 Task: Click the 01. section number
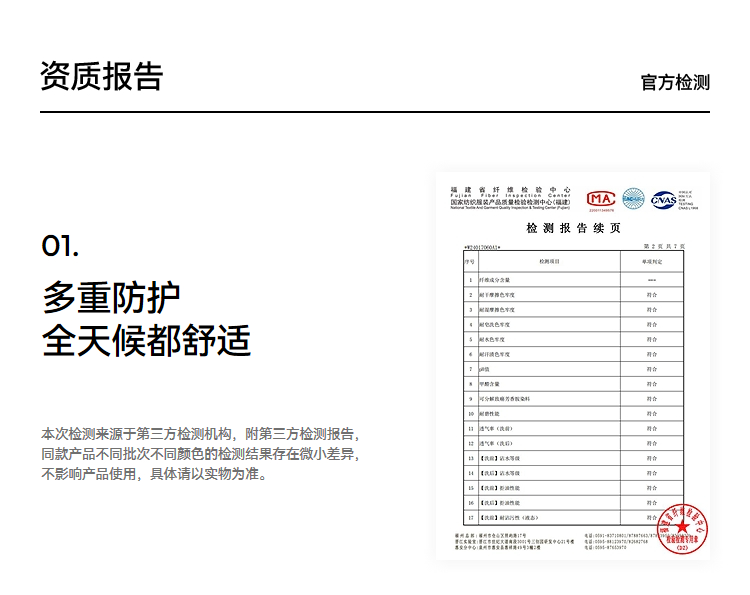click(60, 246)
